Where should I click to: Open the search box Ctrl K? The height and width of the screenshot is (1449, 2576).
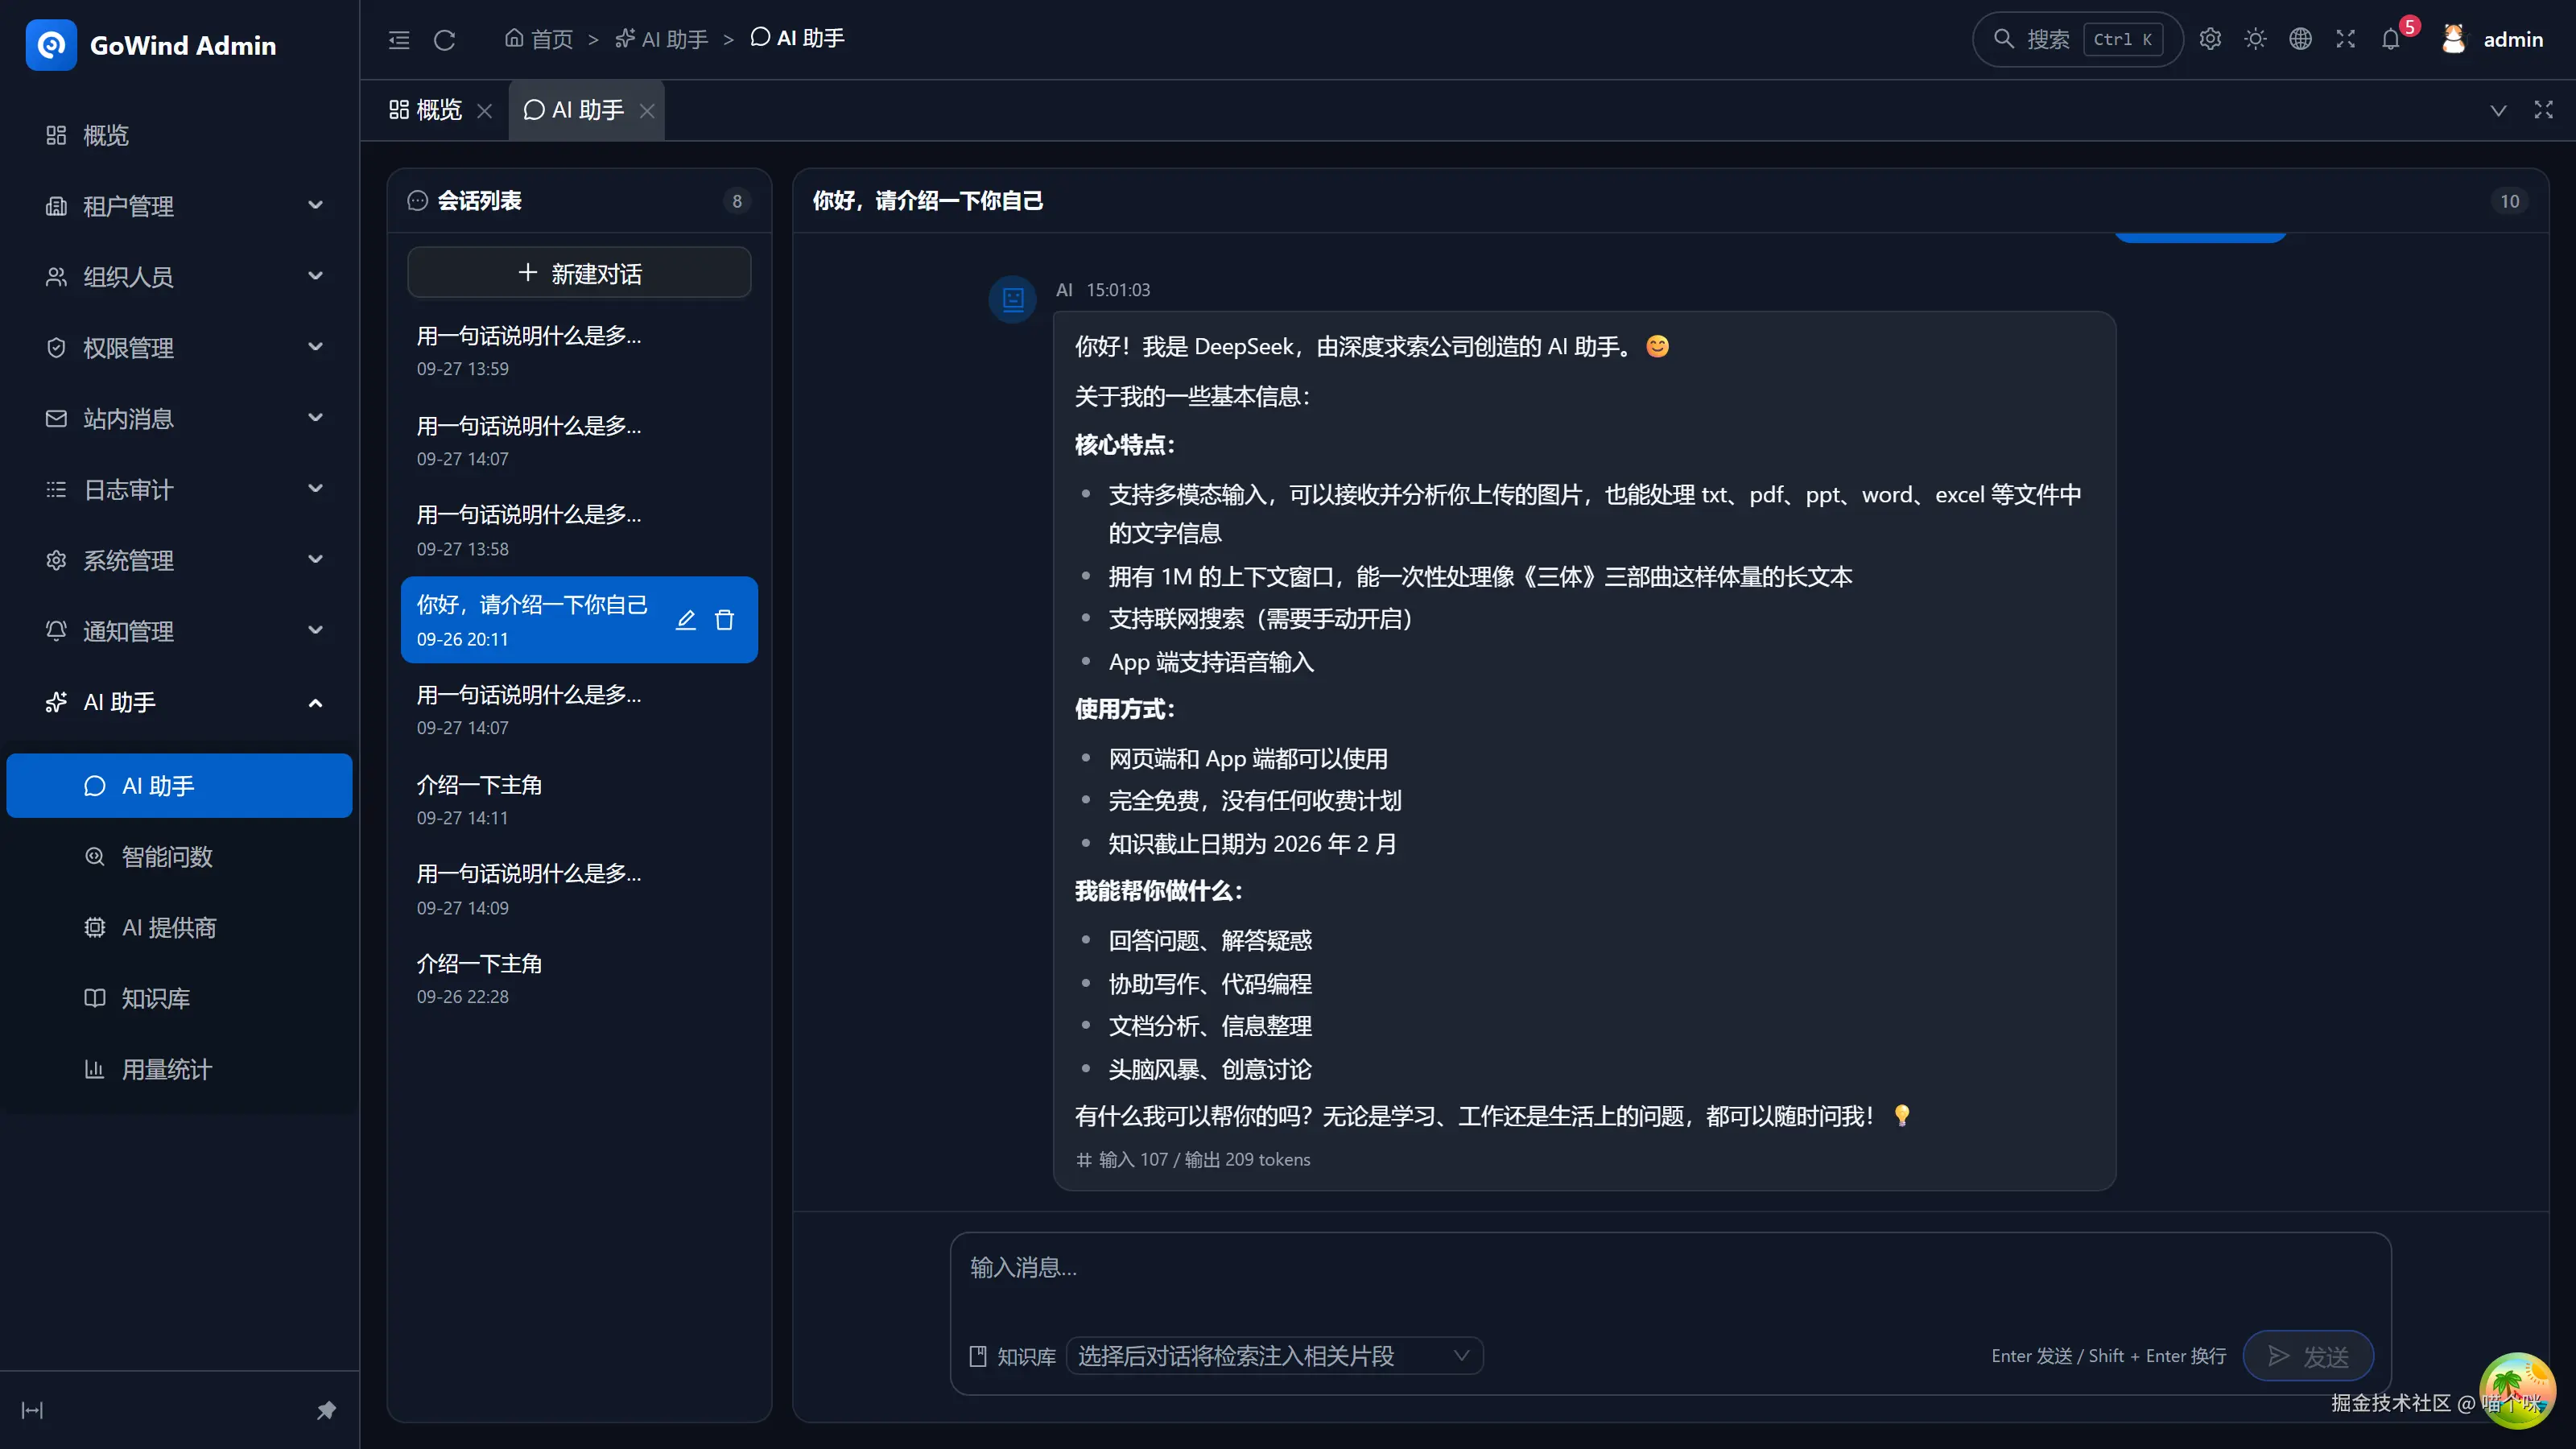[2078, 39]
